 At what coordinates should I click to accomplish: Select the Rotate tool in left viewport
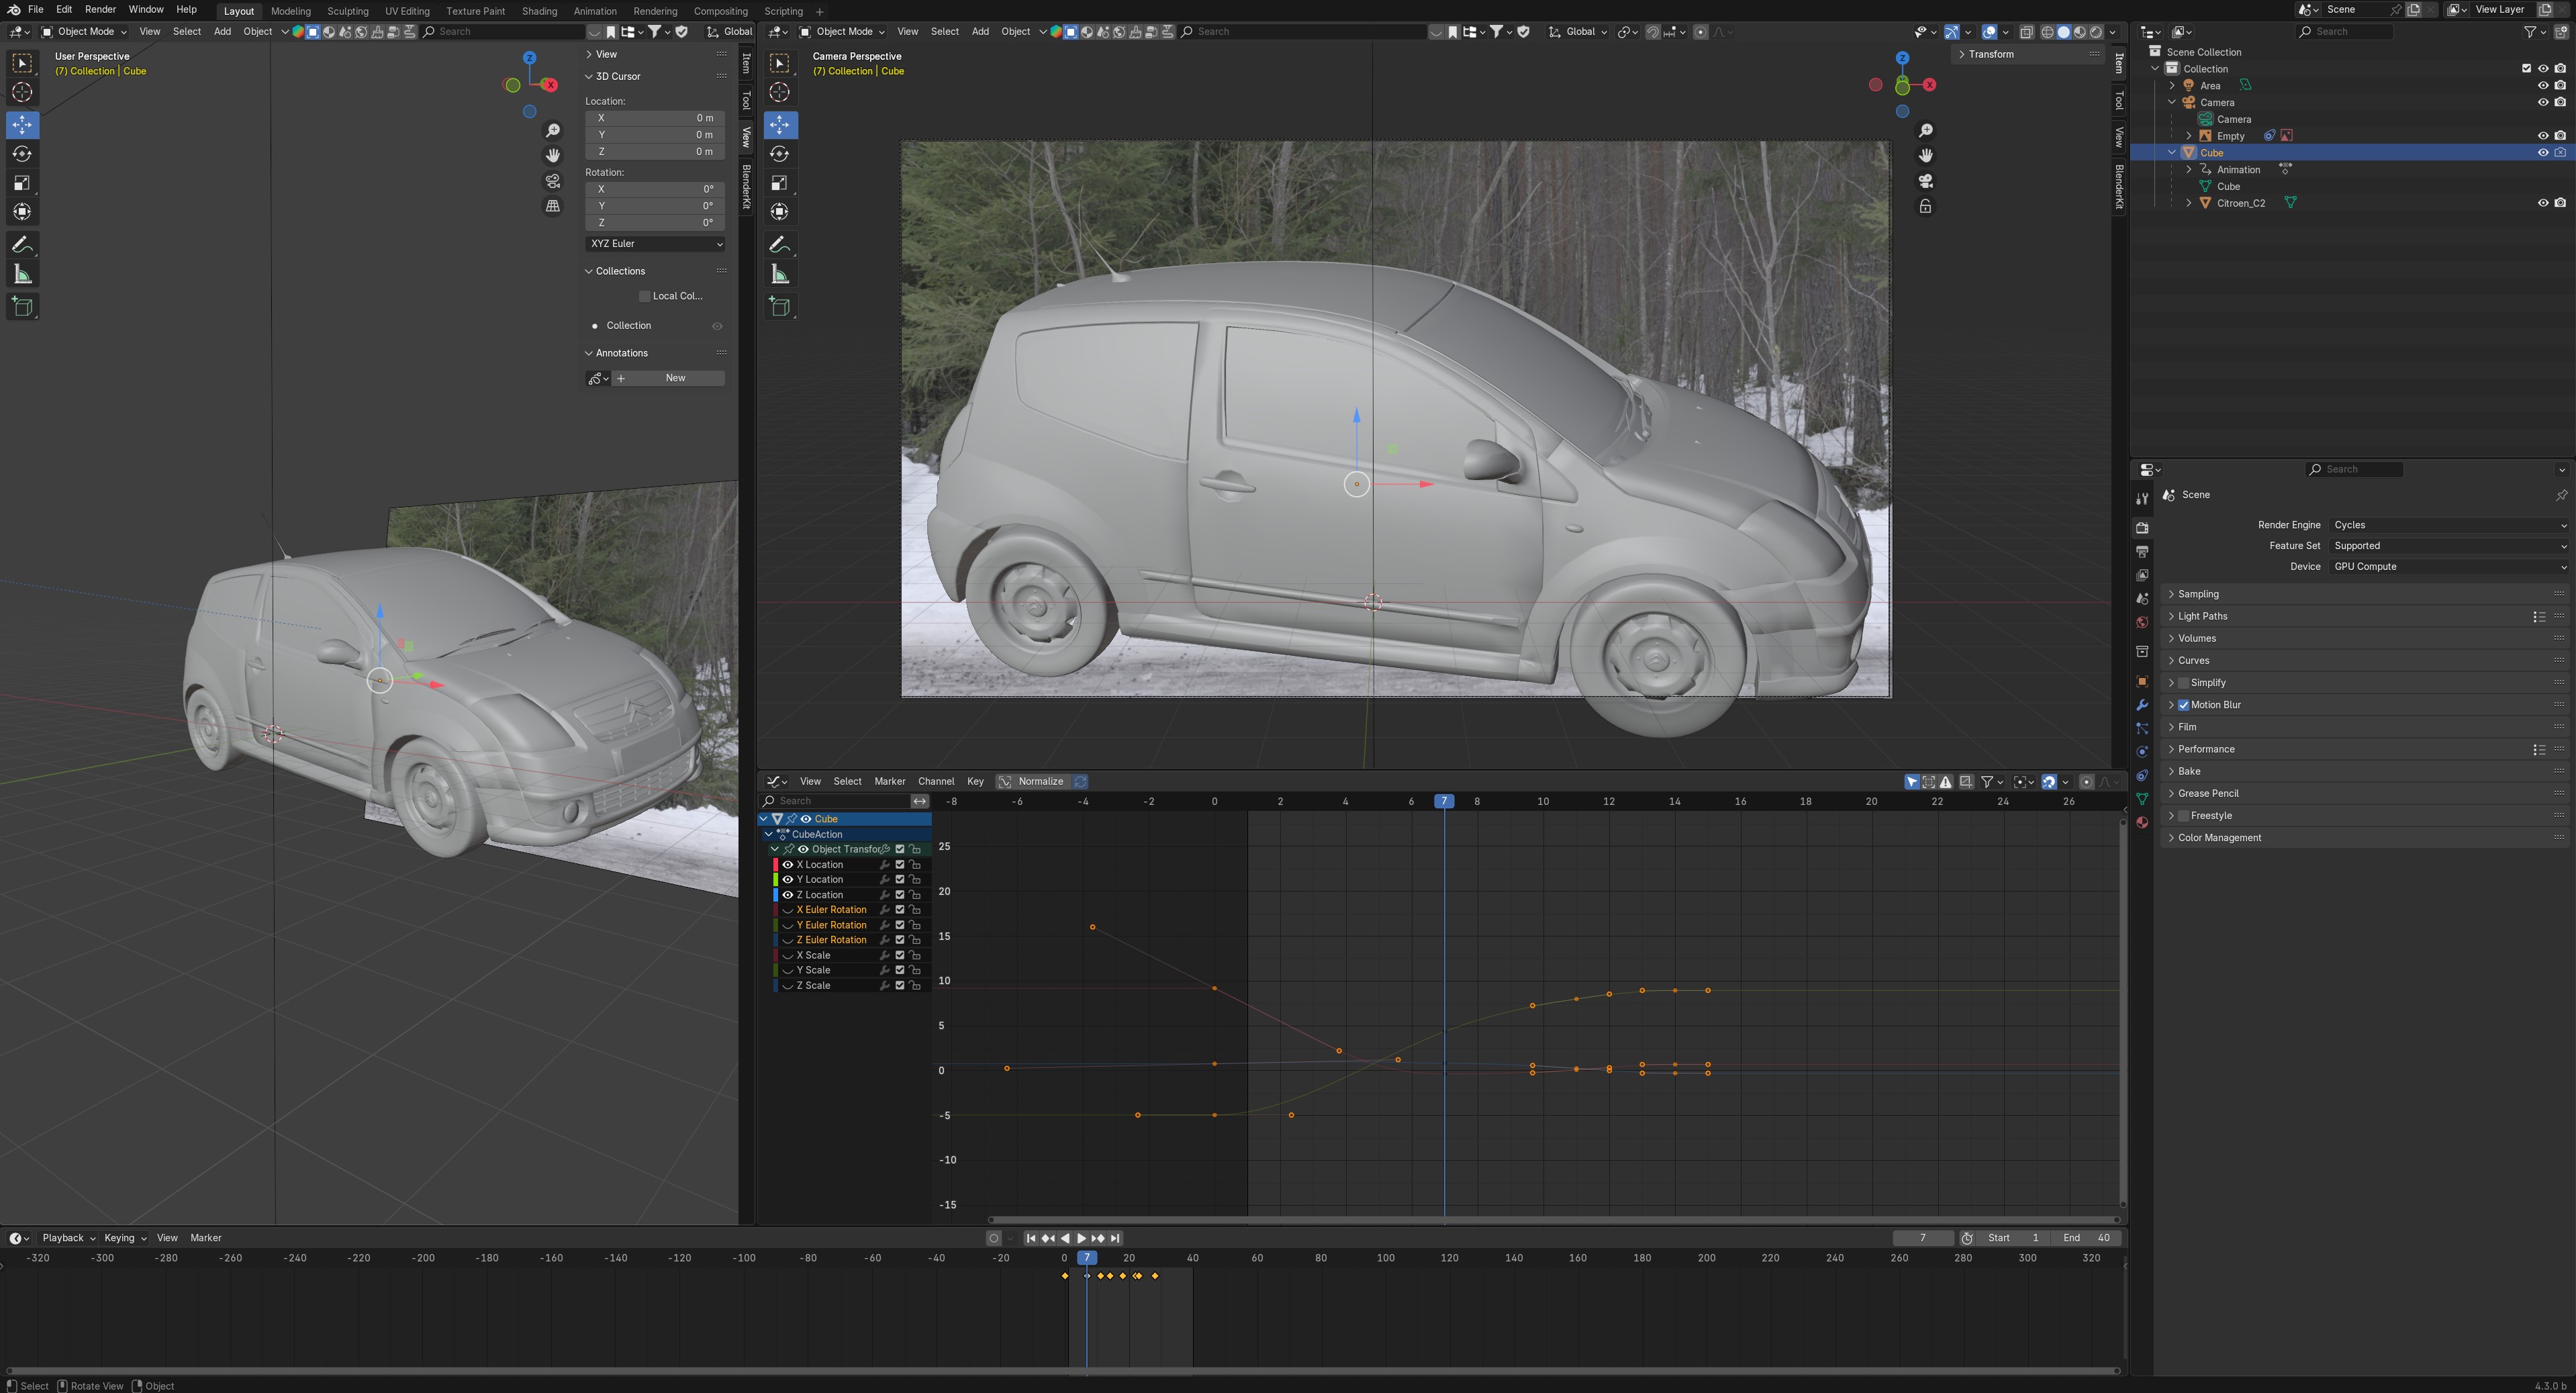click(22, 154)
